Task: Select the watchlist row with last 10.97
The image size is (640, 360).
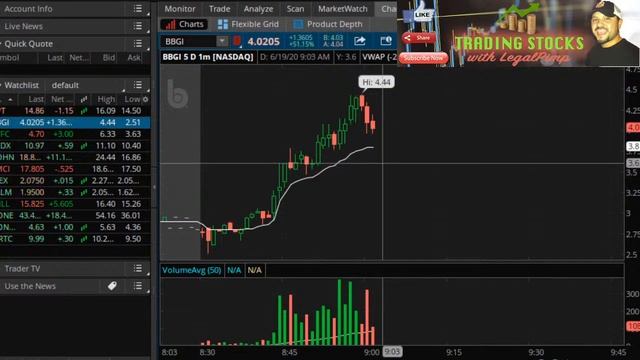Action: (75, 146)
